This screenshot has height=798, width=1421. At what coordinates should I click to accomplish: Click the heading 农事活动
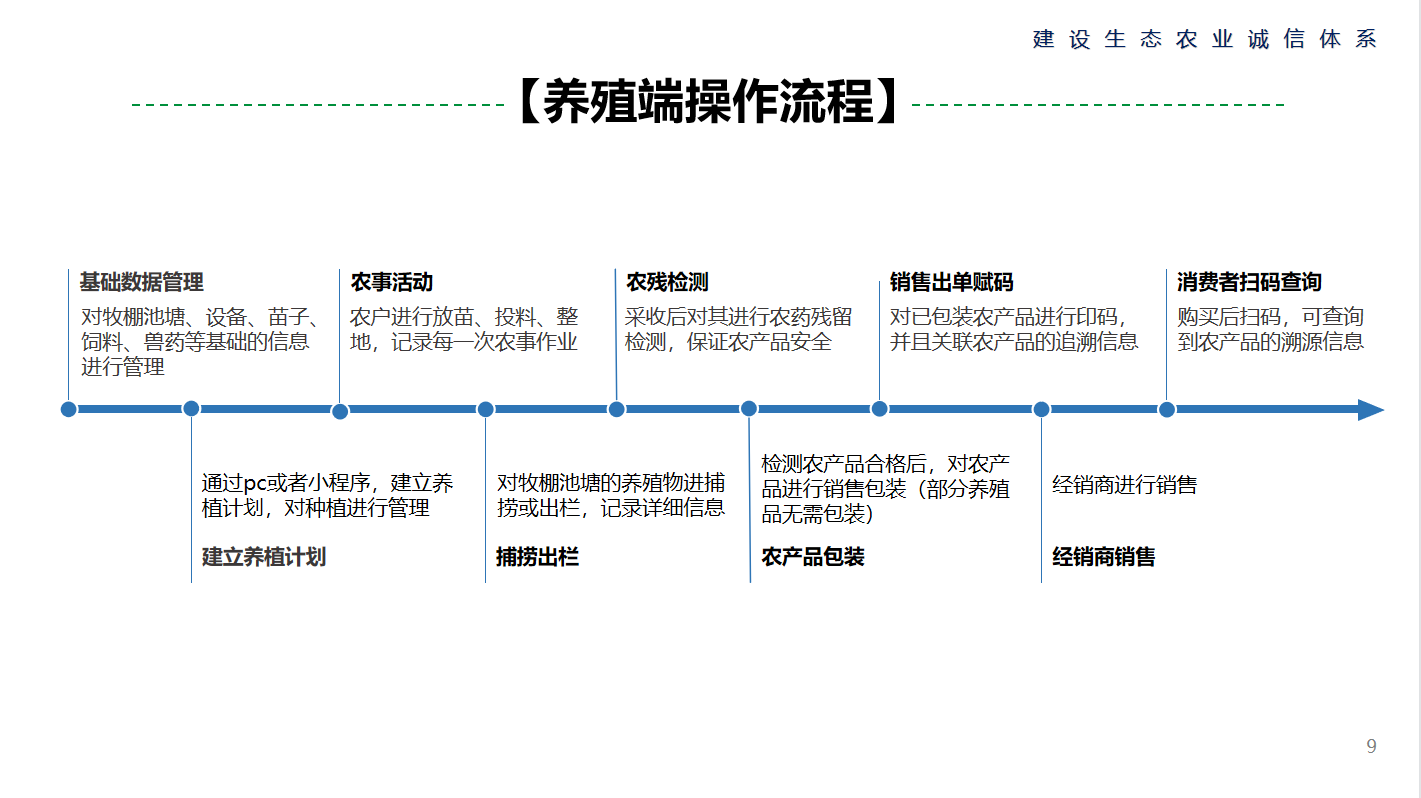pos(391,283)
